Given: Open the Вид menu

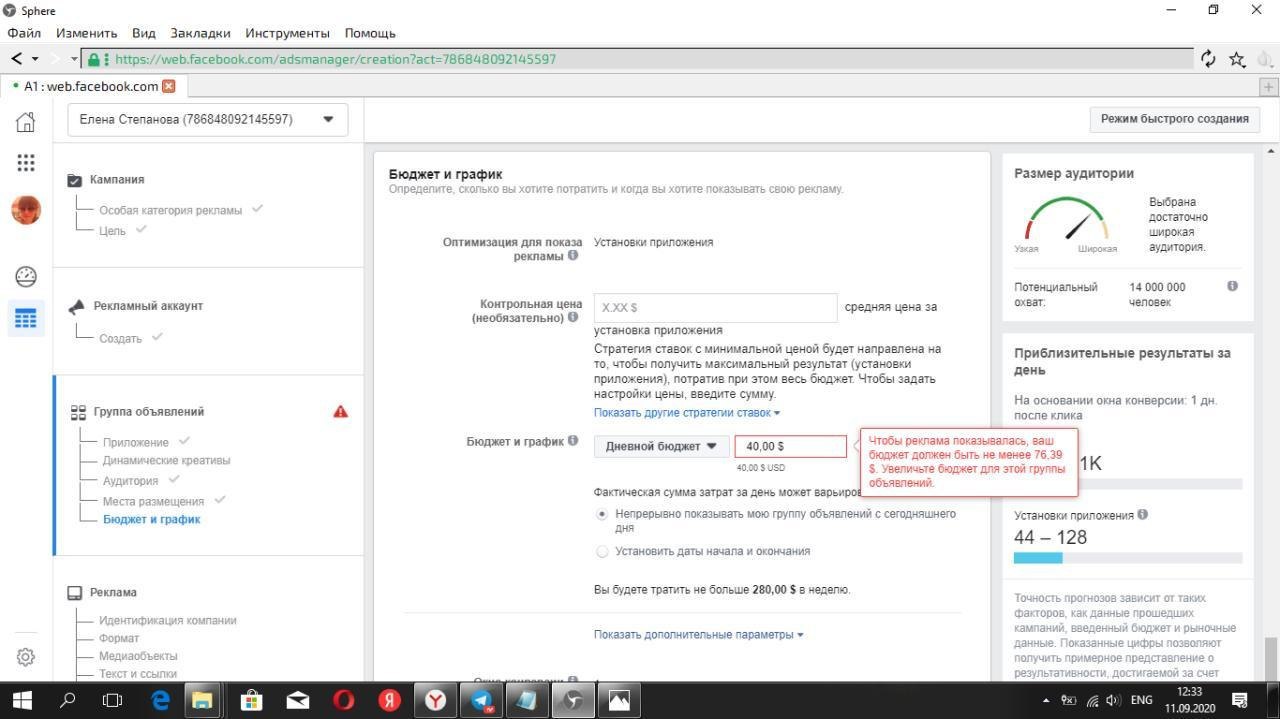Looking at the screenshot, I should [x=144, y=33].
